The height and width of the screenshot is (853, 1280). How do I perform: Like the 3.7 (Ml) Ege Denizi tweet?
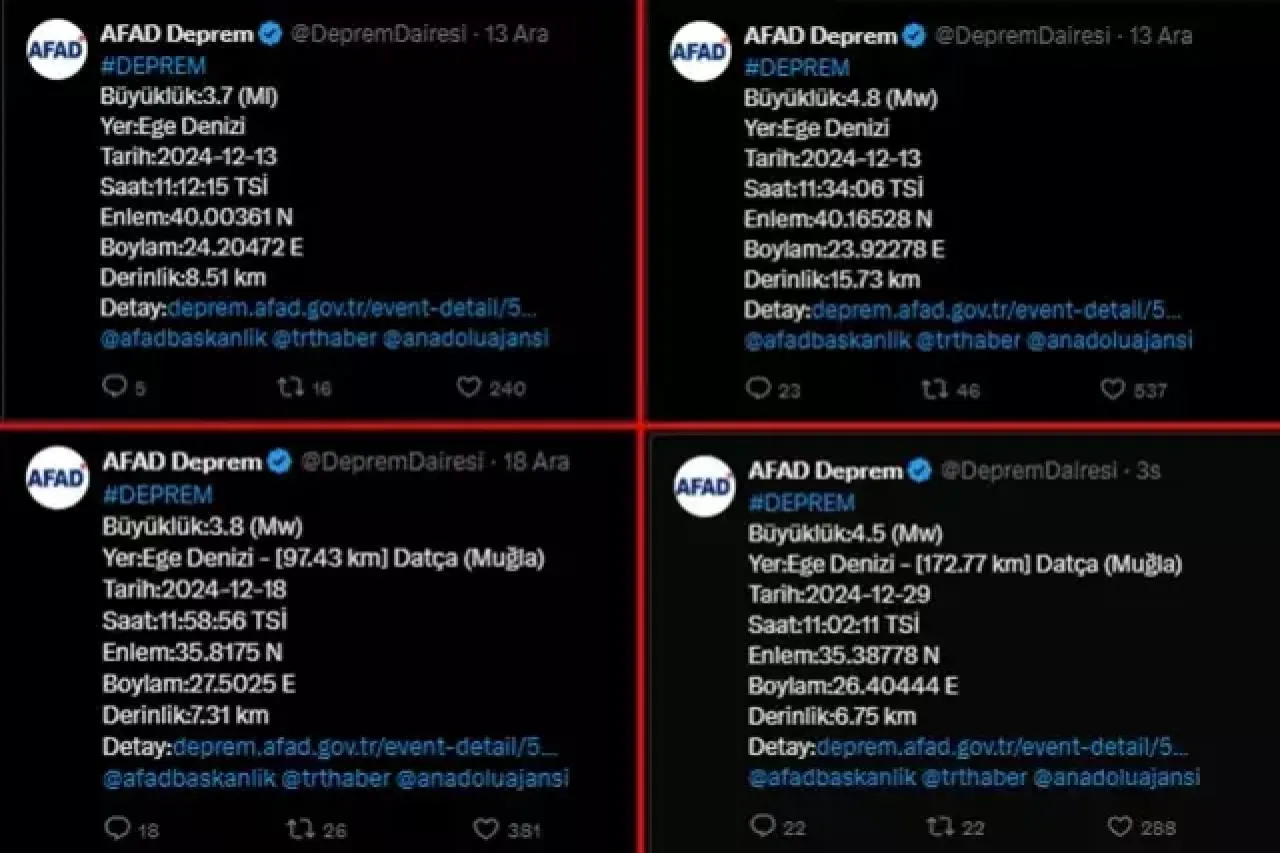(x=469, y=387)
